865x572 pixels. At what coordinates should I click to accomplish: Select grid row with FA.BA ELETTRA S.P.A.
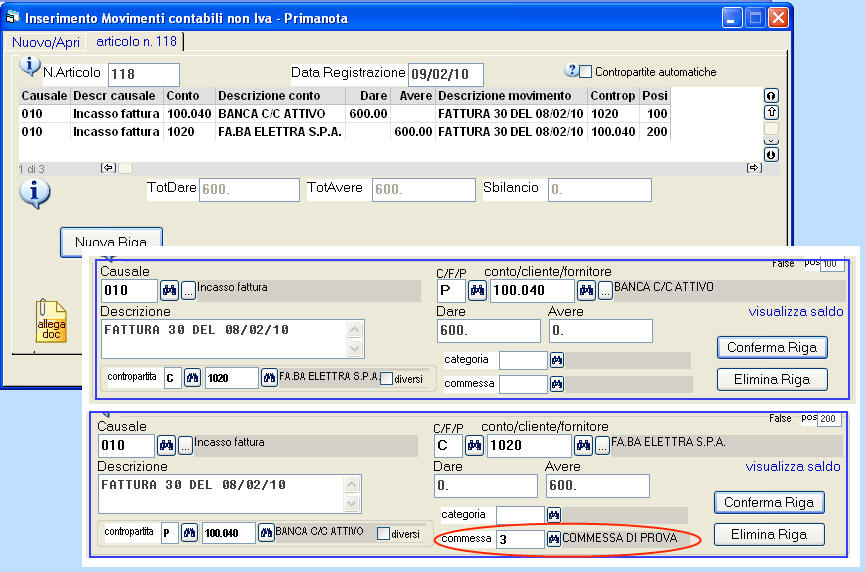click(344, 132)
